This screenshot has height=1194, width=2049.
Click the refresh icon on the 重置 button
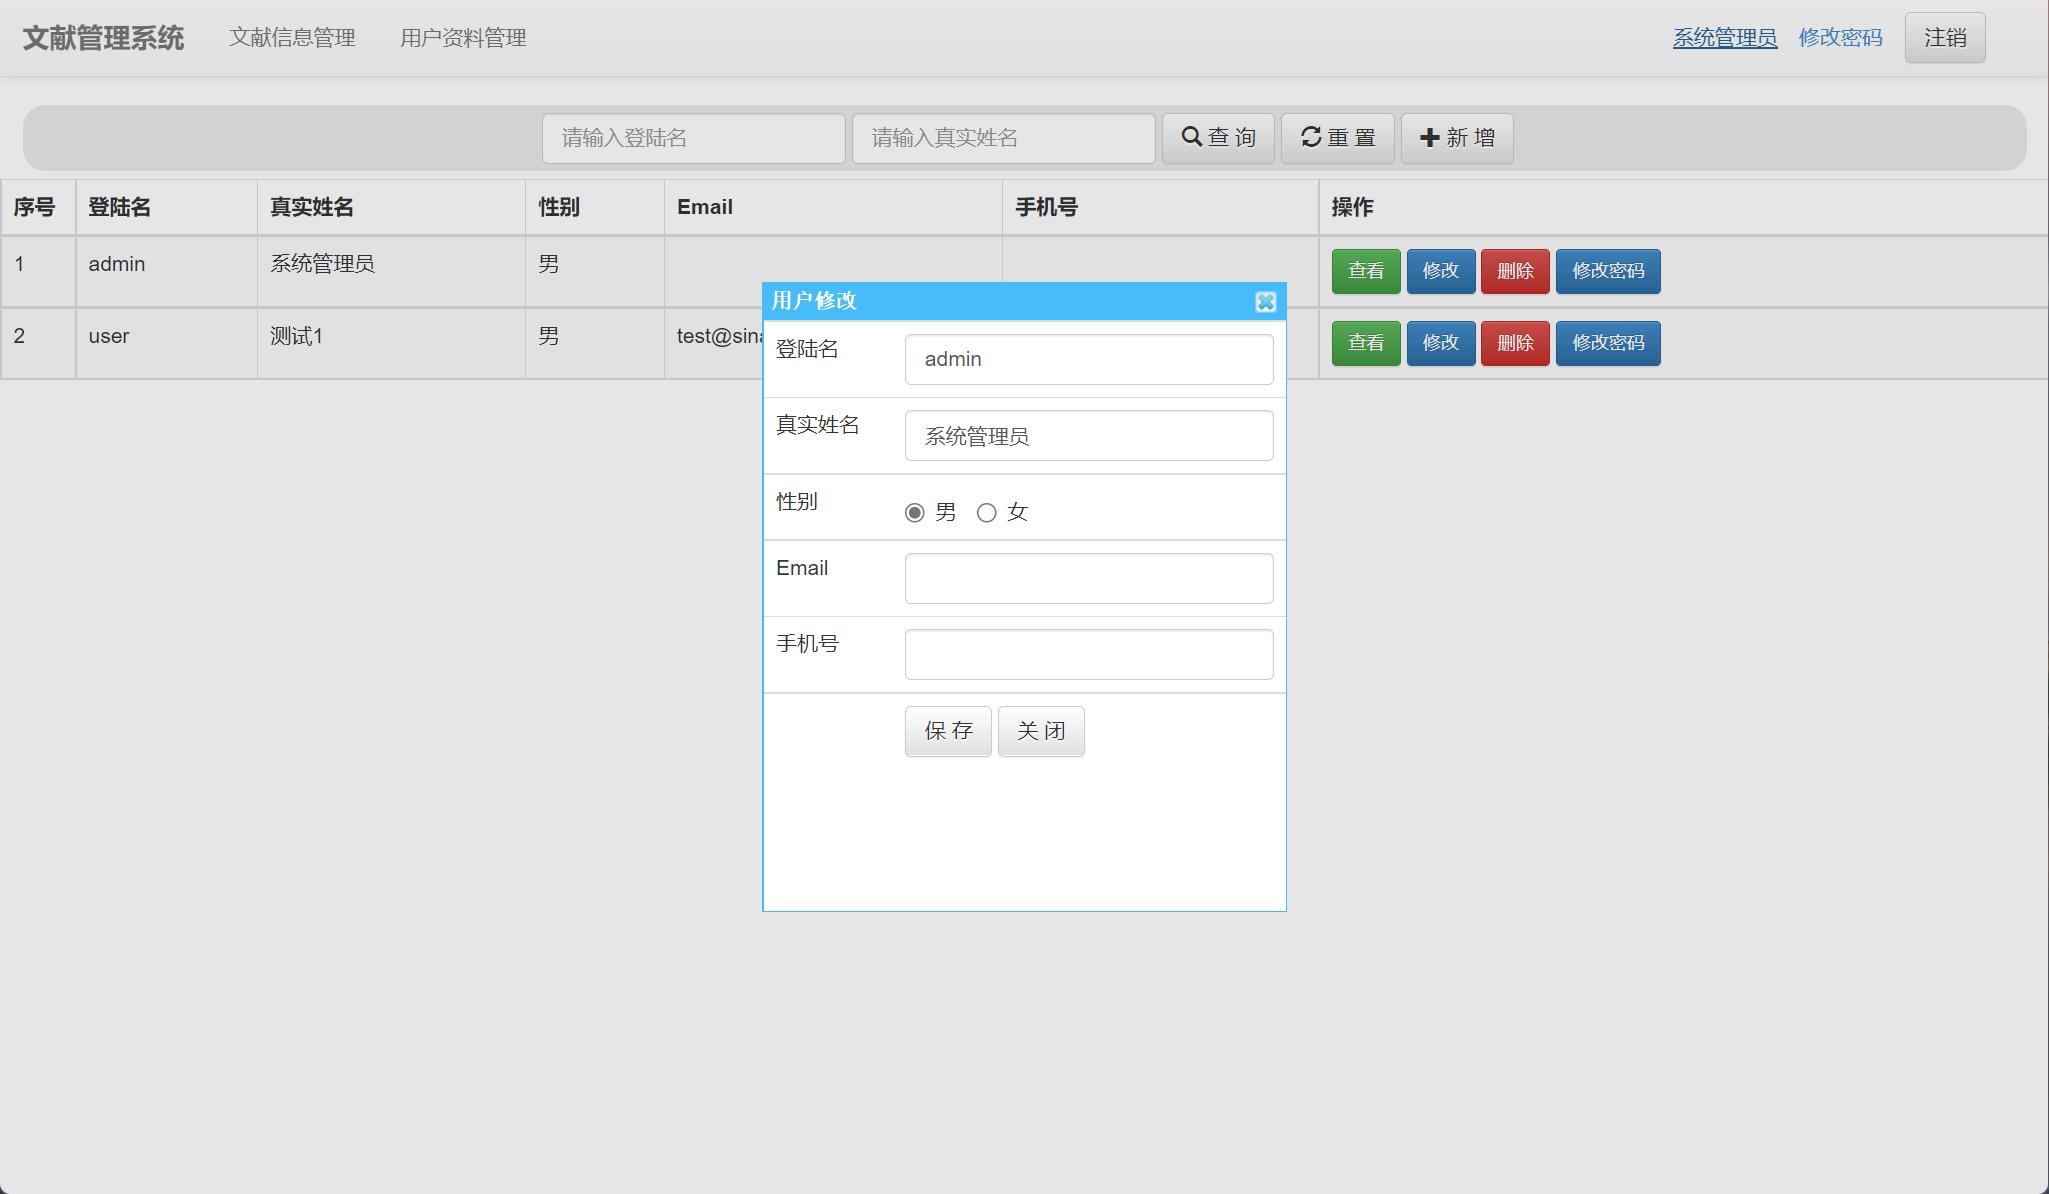point(1311,138)
